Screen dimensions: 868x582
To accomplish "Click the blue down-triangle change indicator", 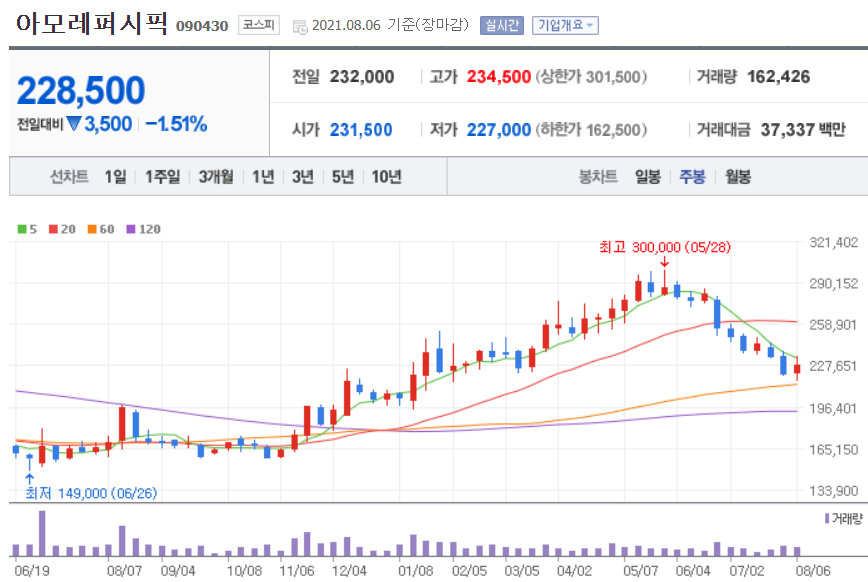I will [x=74, y=123].
